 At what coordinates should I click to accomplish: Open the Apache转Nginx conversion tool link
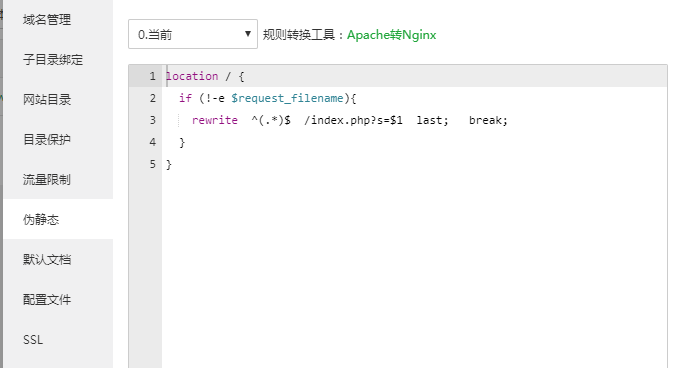coord(391,35)
